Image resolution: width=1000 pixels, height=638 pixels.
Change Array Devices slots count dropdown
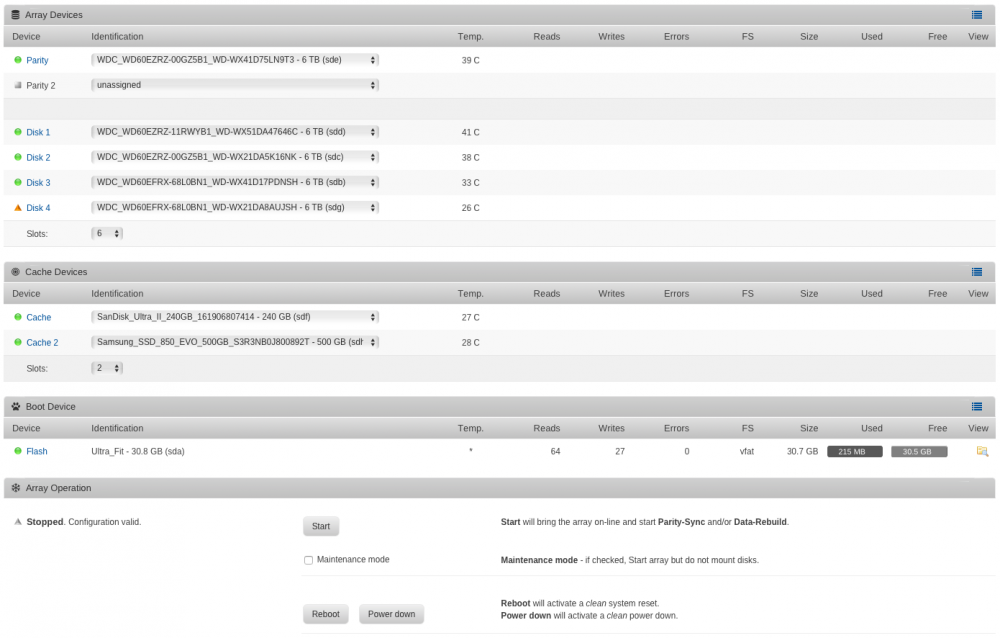[107, 234]
